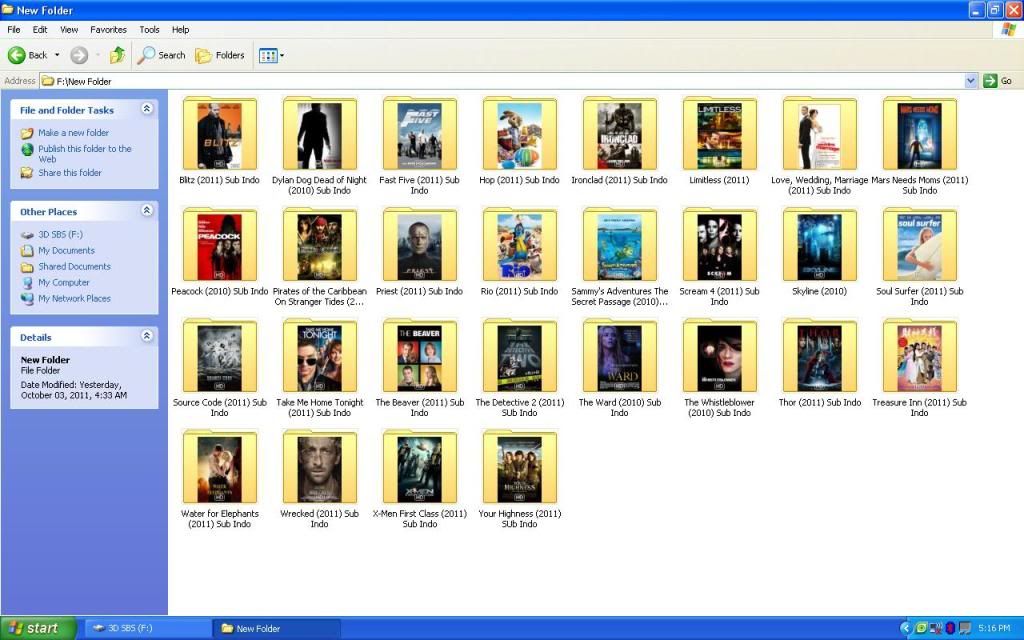Open the Edit menu
1024x640 pixels.
click(x=40, y=29)
